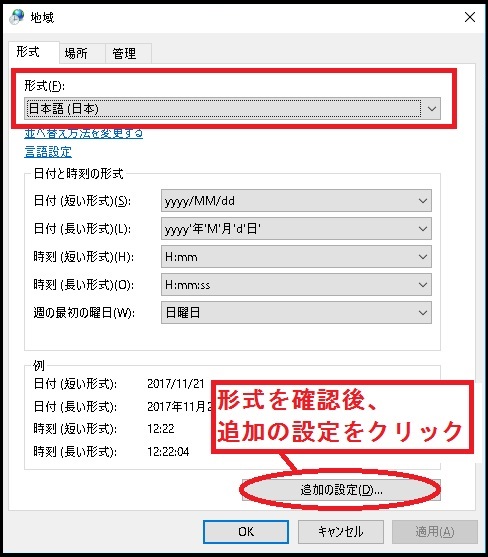The width and height of the screenshot is (488, 557).
Task: Close the 地域 dialog window
Action: (470, 17)
